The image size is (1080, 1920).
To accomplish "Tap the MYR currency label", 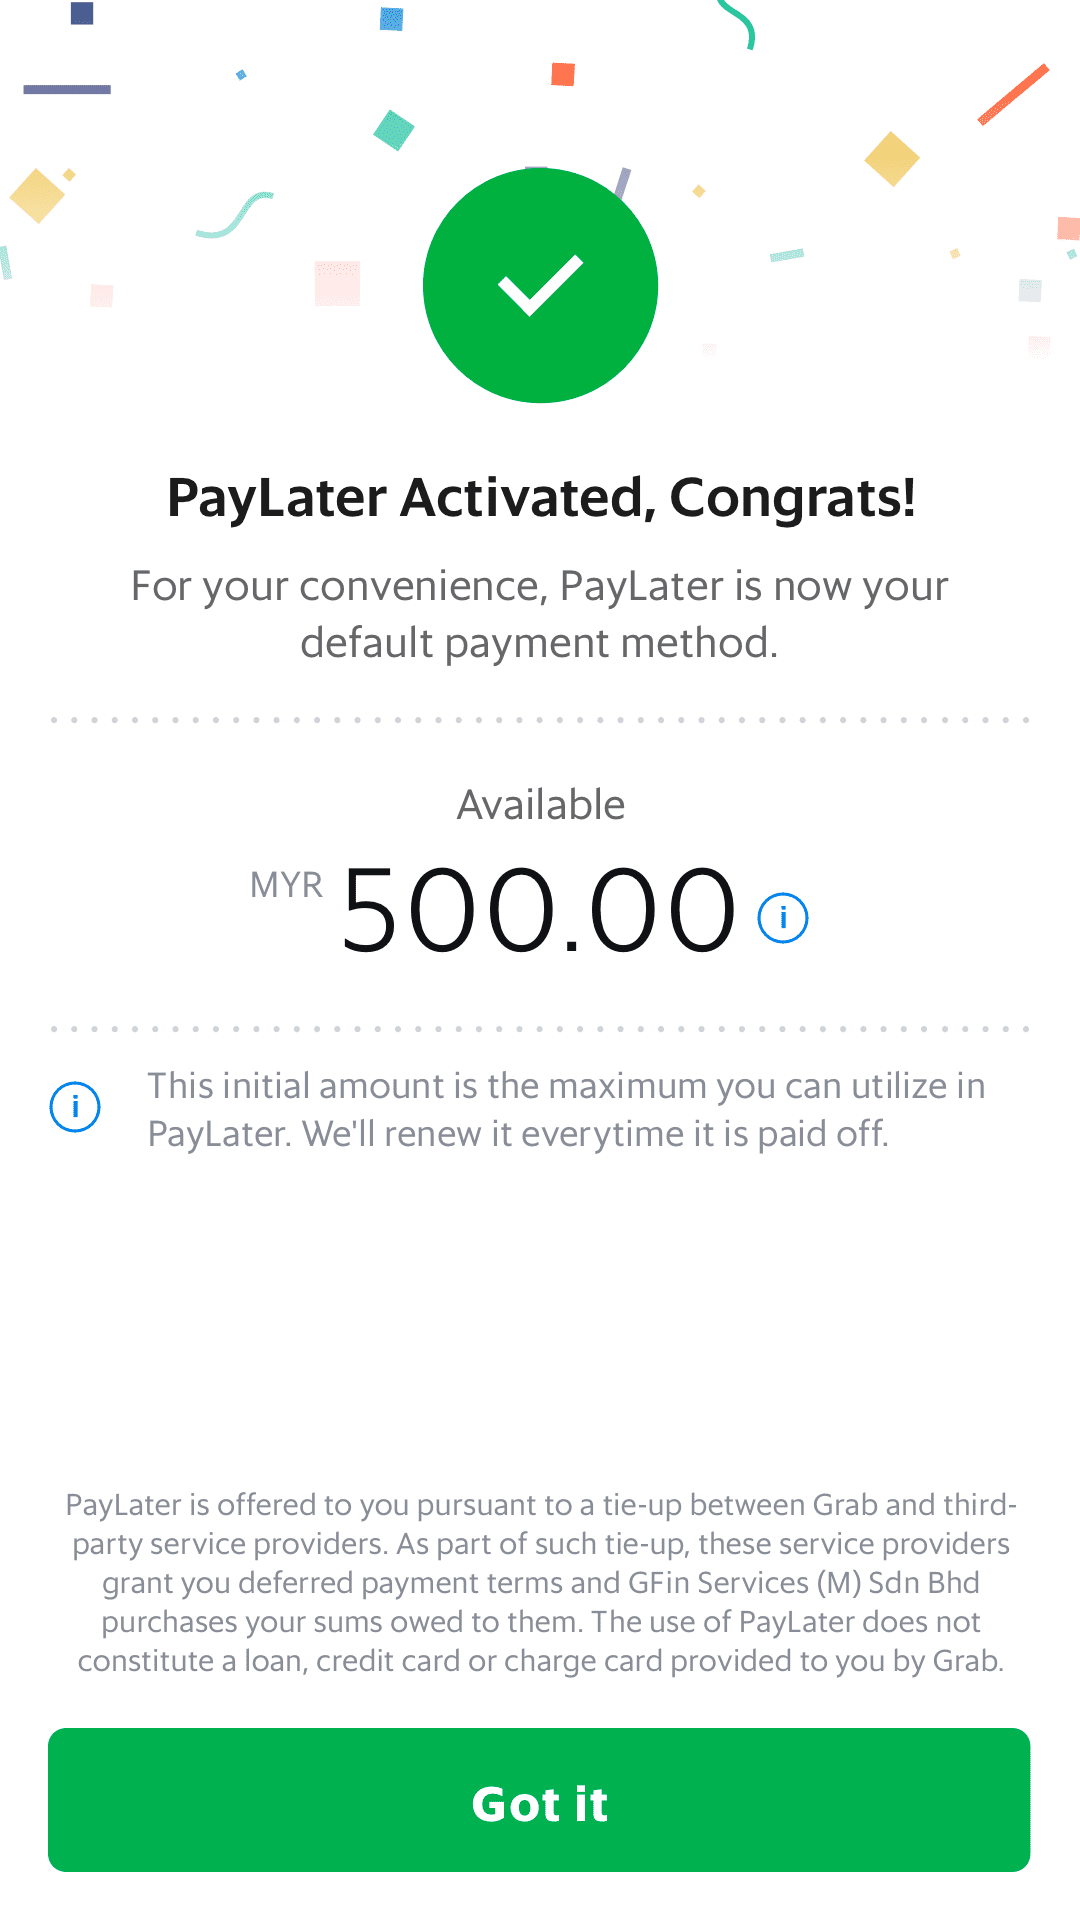I will pos(285,884).
